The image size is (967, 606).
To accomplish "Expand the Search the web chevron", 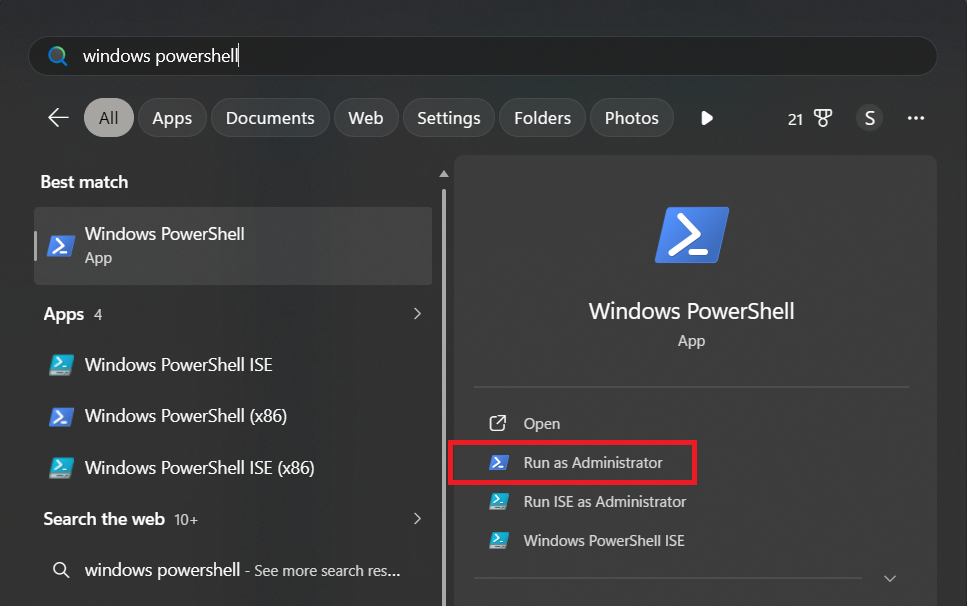I will [418, 519].
